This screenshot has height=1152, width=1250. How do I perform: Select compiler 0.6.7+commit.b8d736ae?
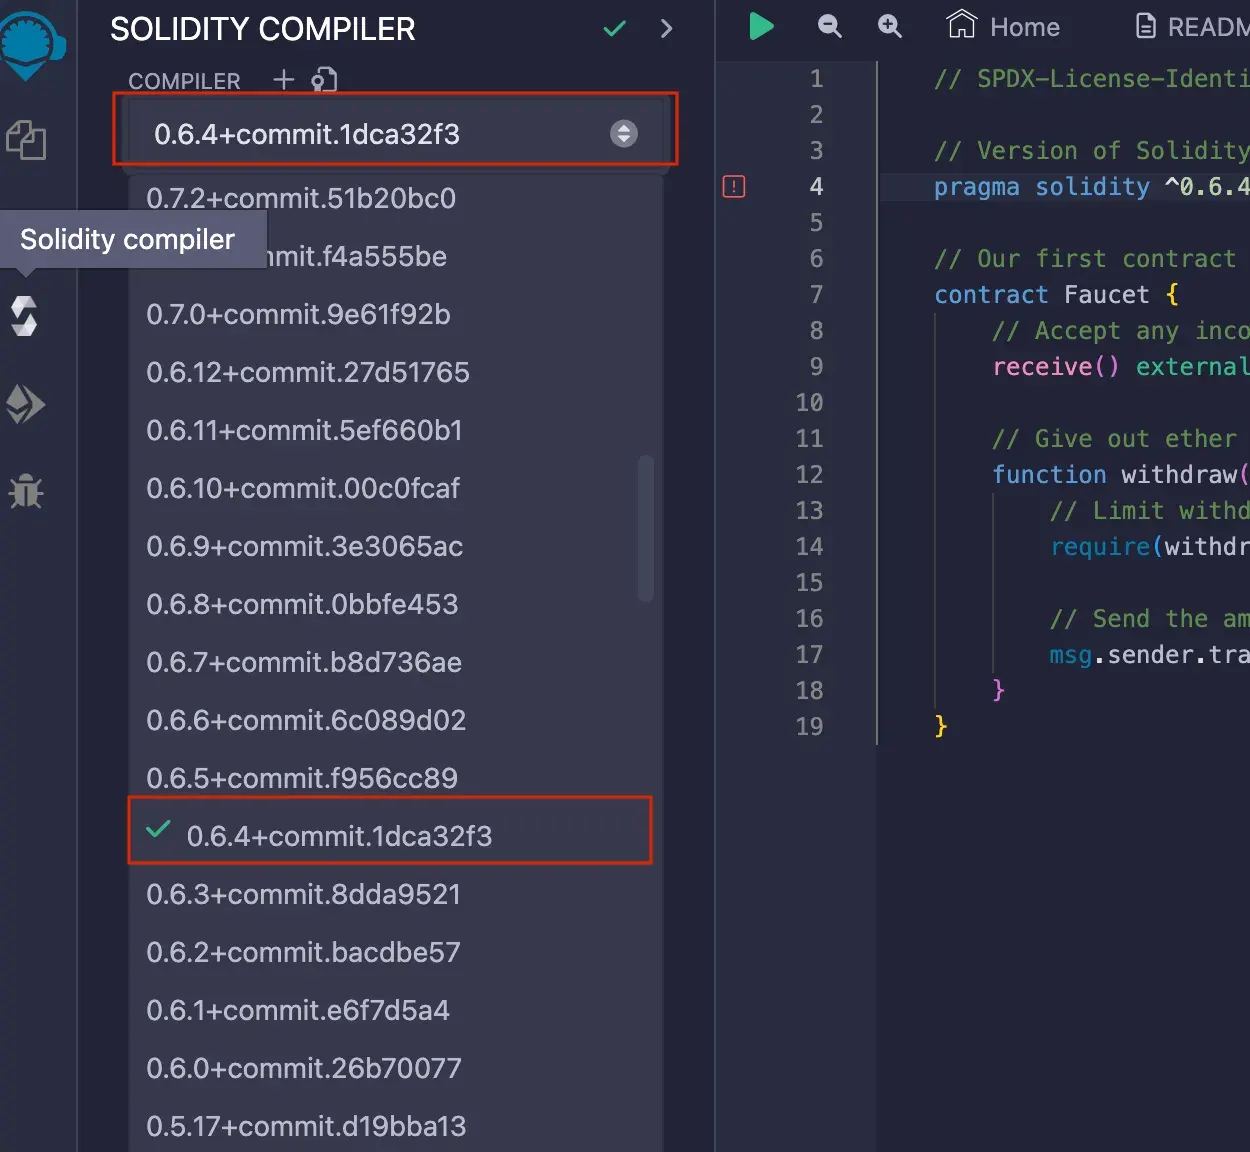[395, 662]
